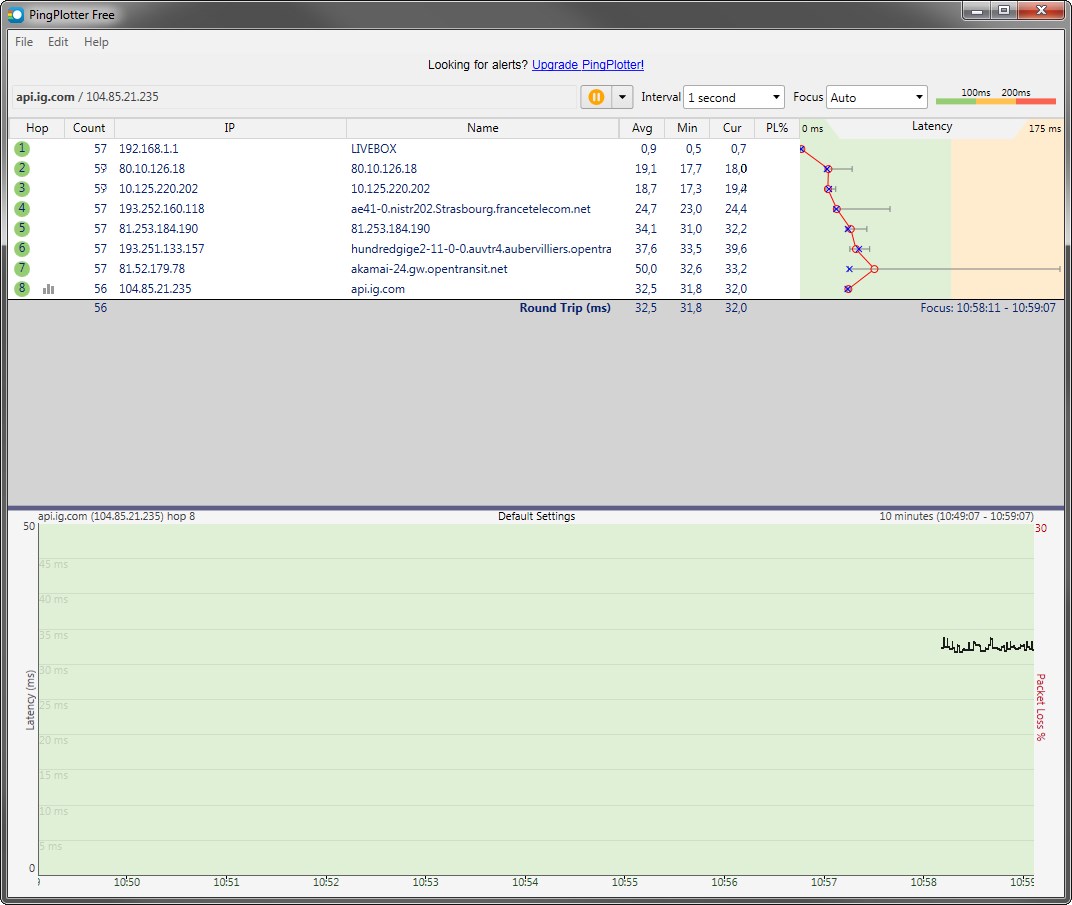
Task: Select IP 80.10.126.18 in hop 2
Action: (152, 168)
